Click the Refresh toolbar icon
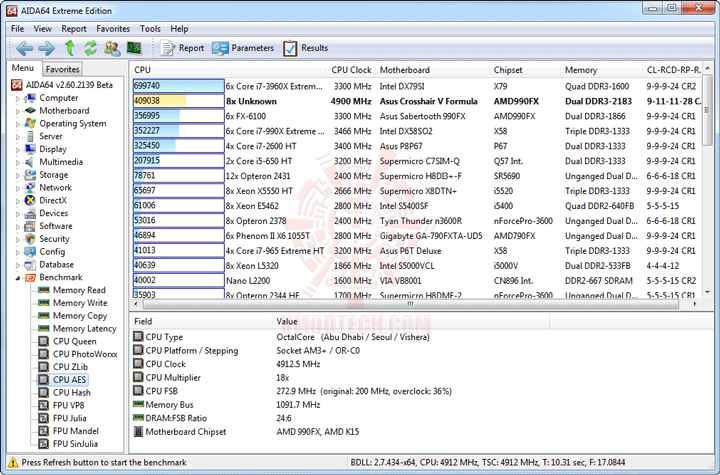The width and height of the screenshot is (720, 475). click(90, 48)
